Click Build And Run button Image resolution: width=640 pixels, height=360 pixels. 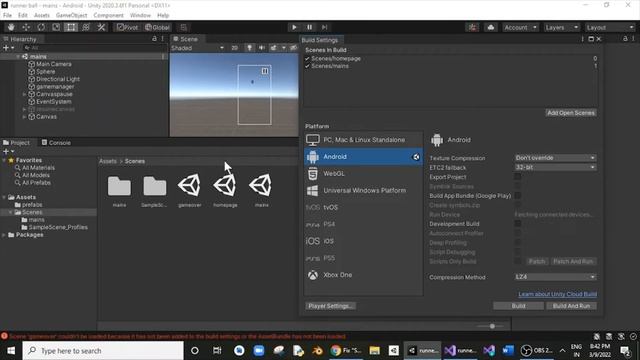click(571, 306)
